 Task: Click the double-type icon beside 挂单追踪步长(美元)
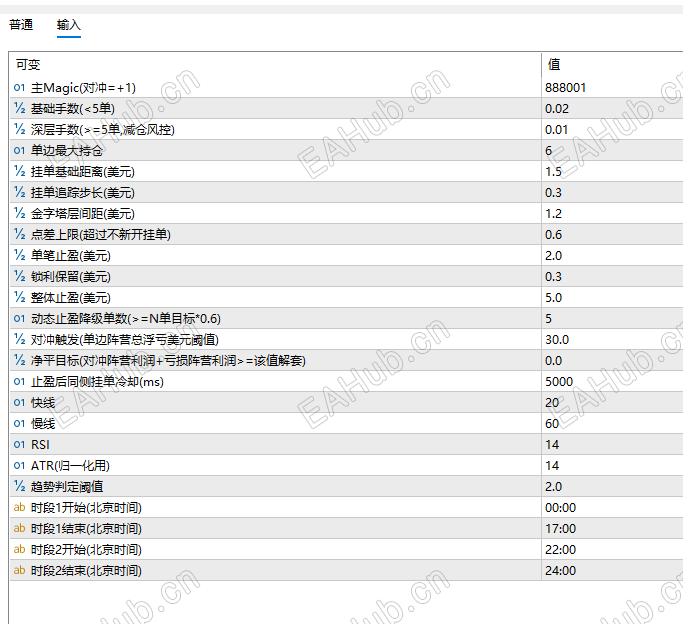click(x=20, y=192)
